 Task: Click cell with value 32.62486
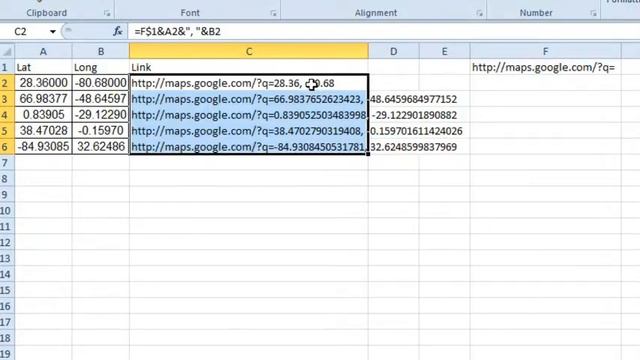(101, 147)
